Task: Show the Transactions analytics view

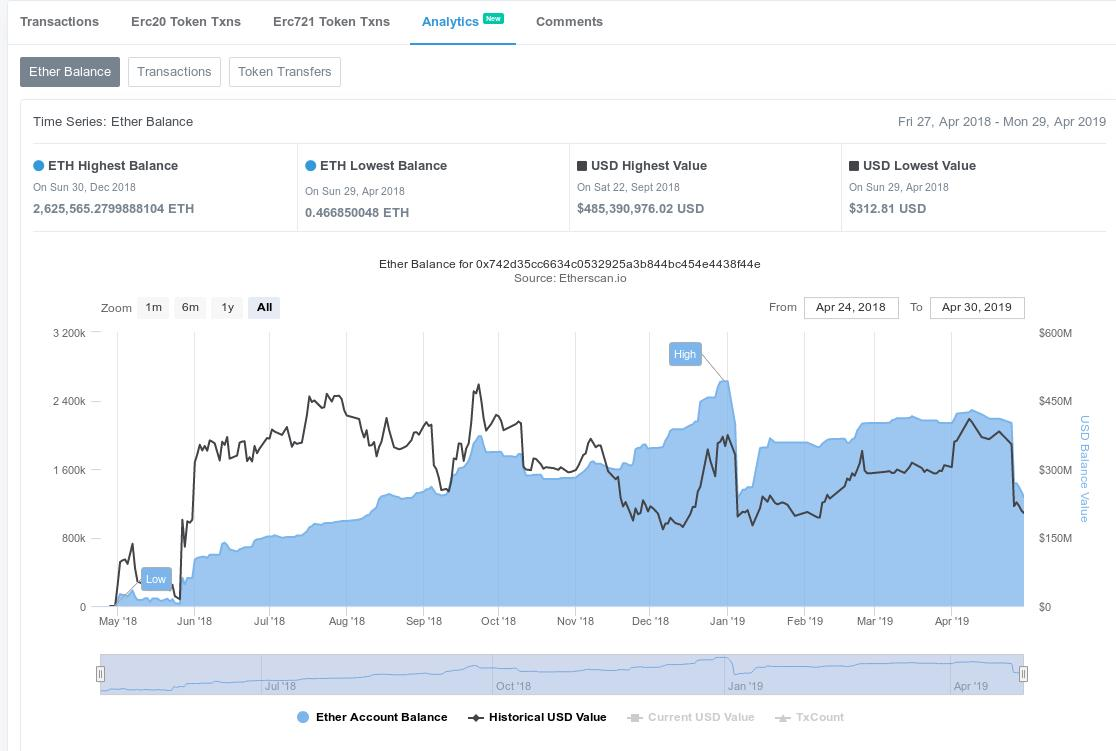Action: 174,72
